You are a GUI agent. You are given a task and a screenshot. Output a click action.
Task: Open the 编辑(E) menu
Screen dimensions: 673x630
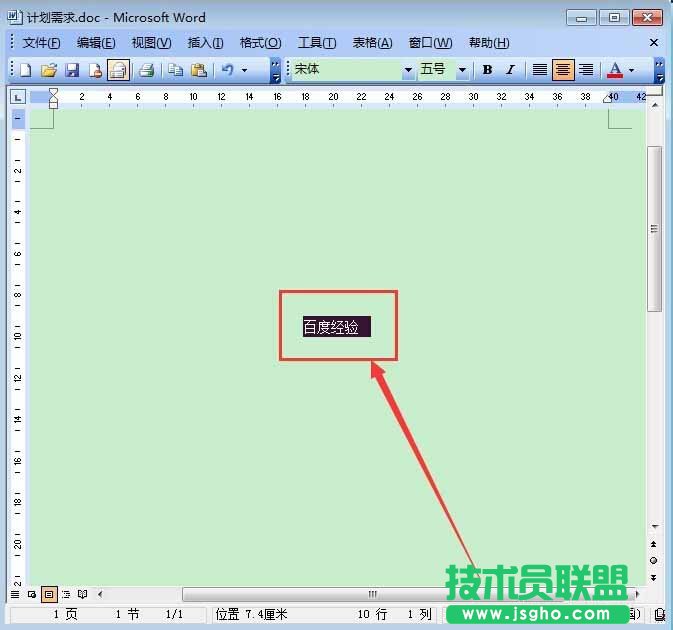(96, 43)
